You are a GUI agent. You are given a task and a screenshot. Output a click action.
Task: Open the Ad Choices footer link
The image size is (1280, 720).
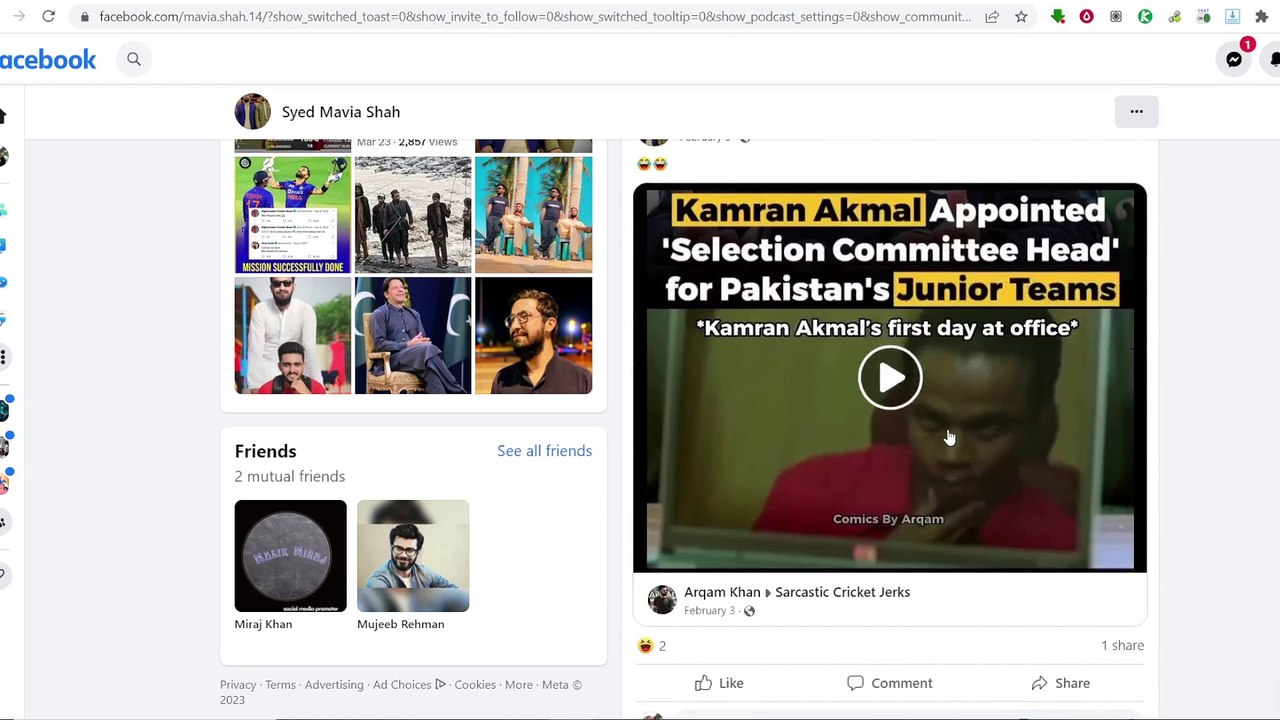[x=409, y=685]
